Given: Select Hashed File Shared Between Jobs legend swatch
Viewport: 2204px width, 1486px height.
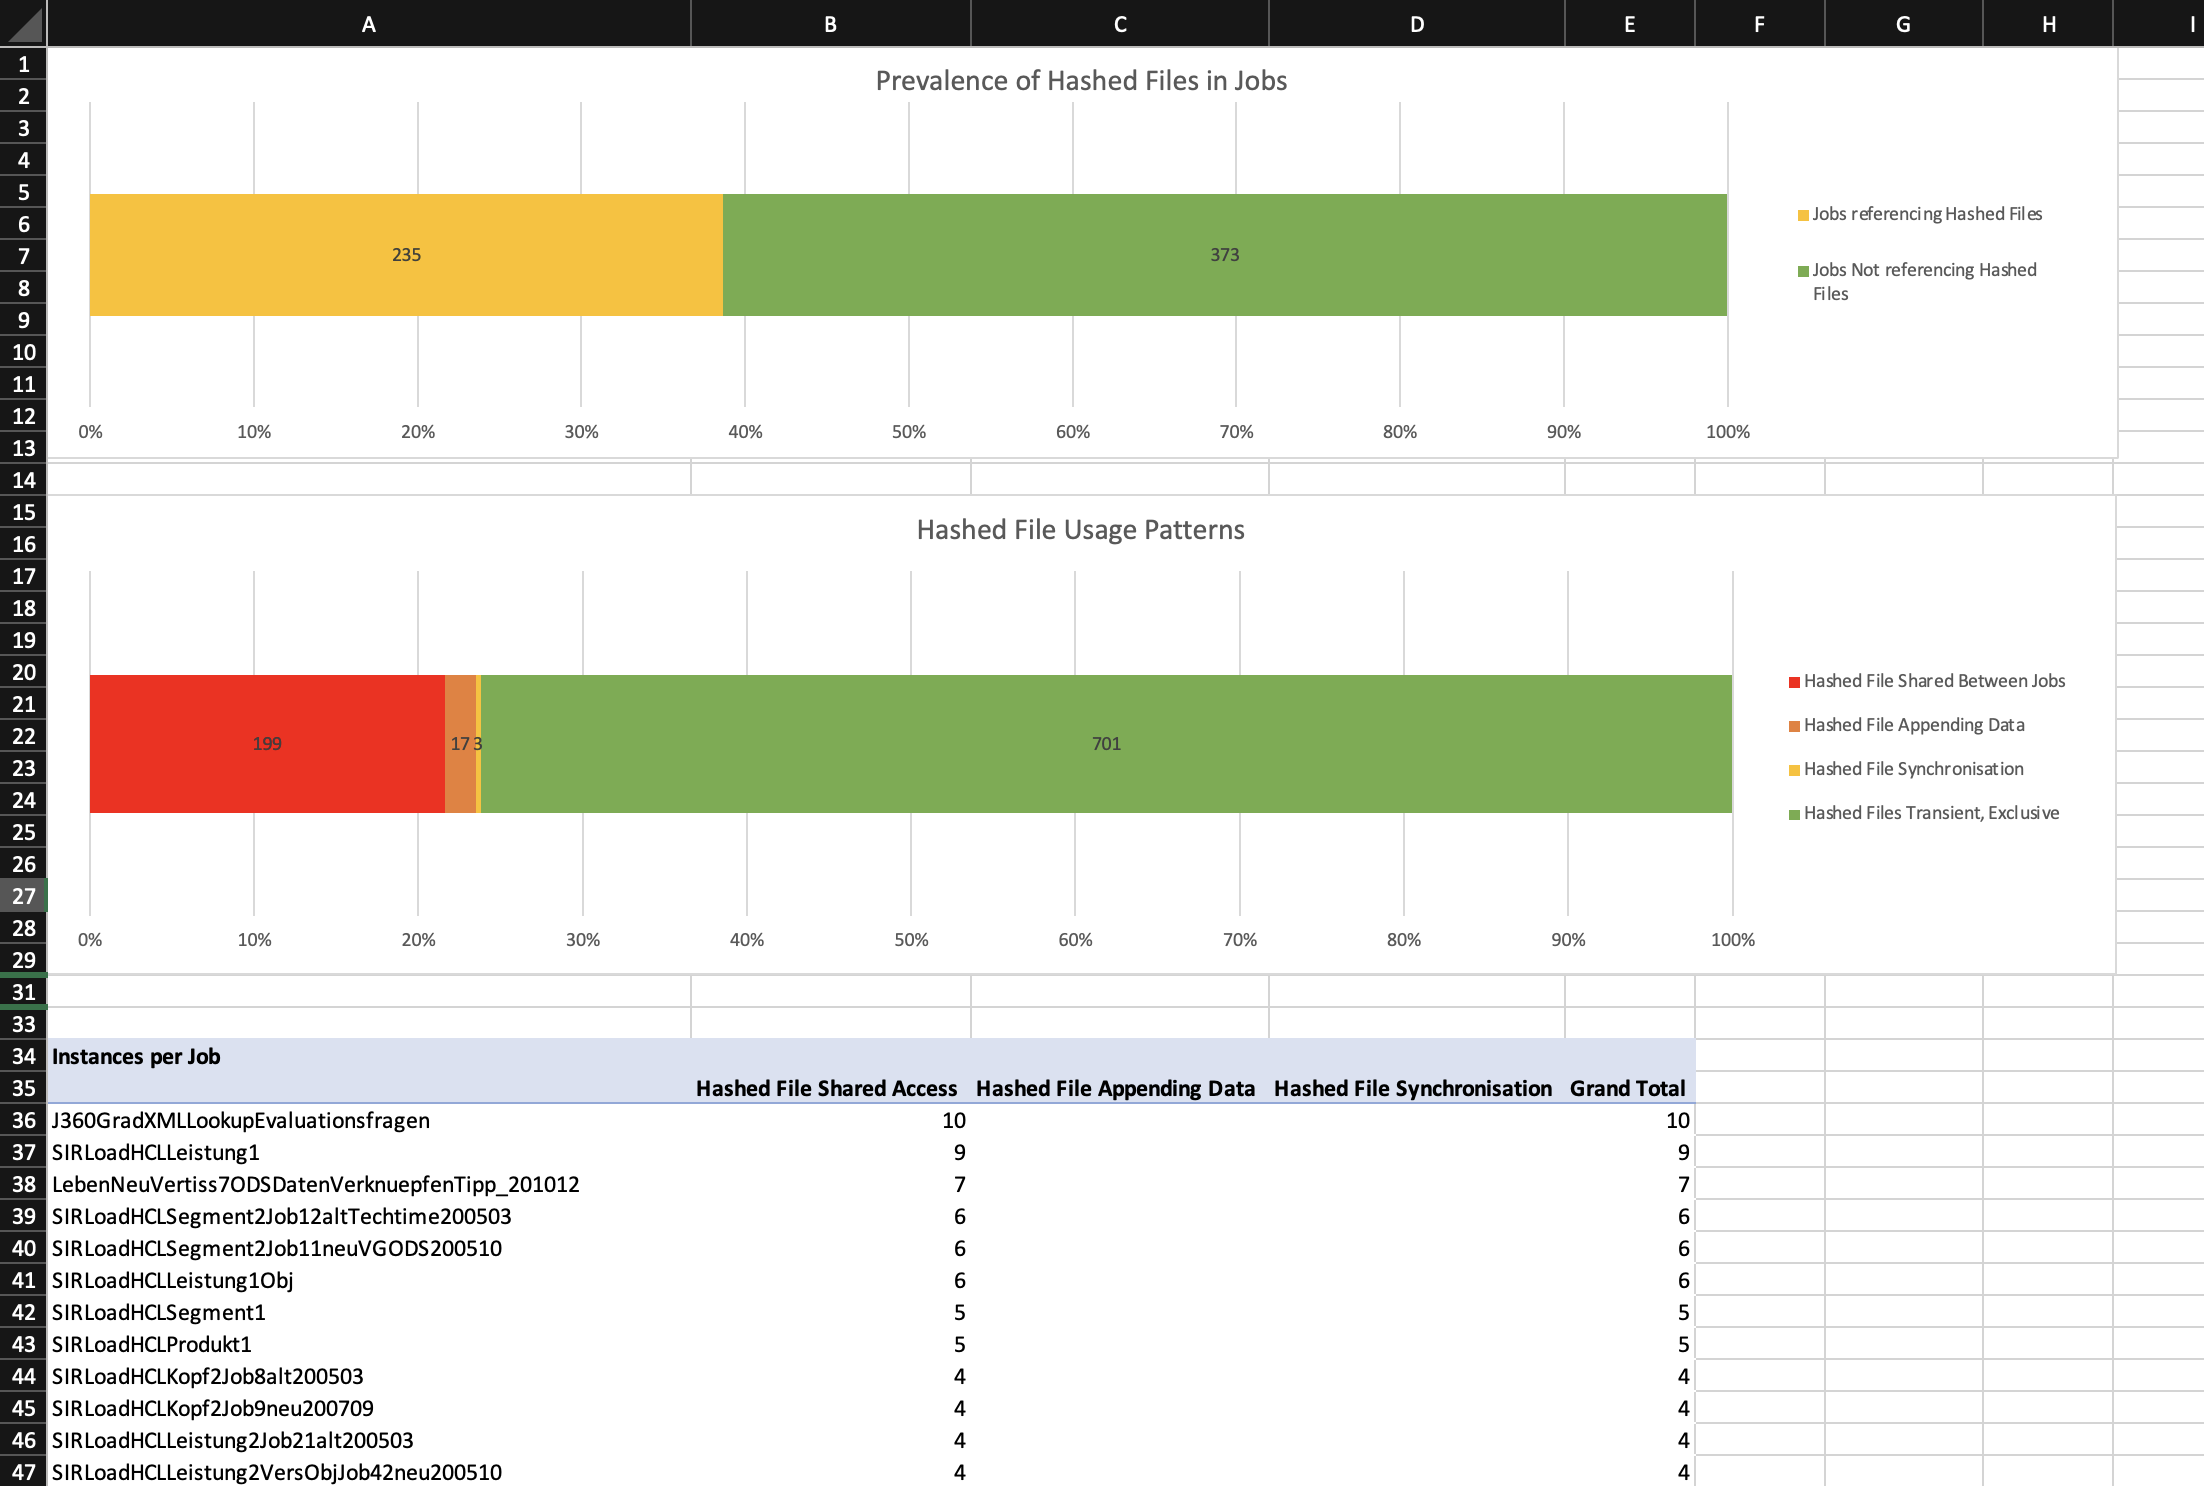Looking at the screenshot, I should (1794, 682).
